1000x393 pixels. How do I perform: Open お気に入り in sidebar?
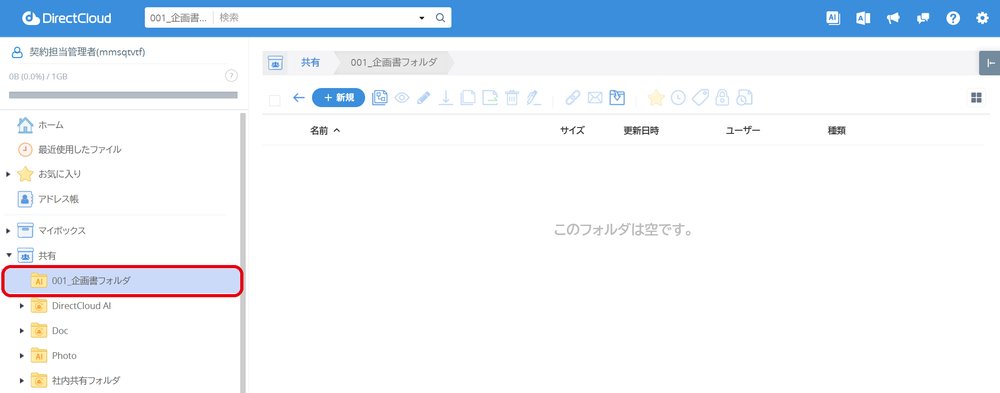click(59, 174)
